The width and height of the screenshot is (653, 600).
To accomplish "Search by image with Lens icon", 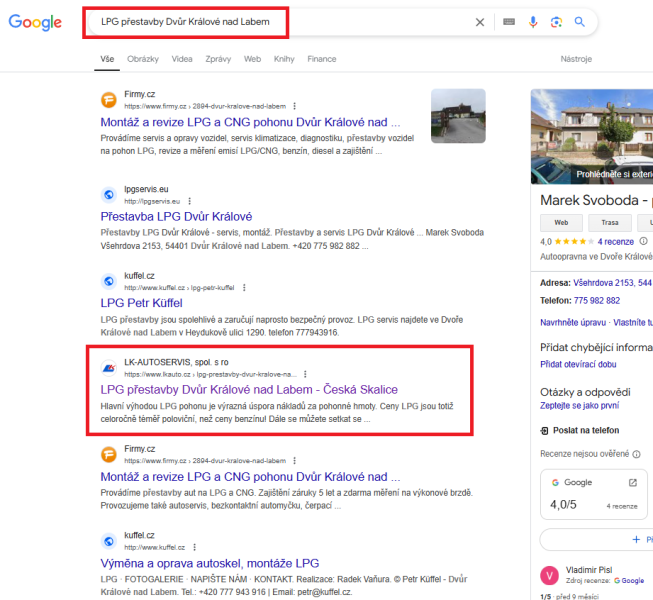I will (556, 22).
